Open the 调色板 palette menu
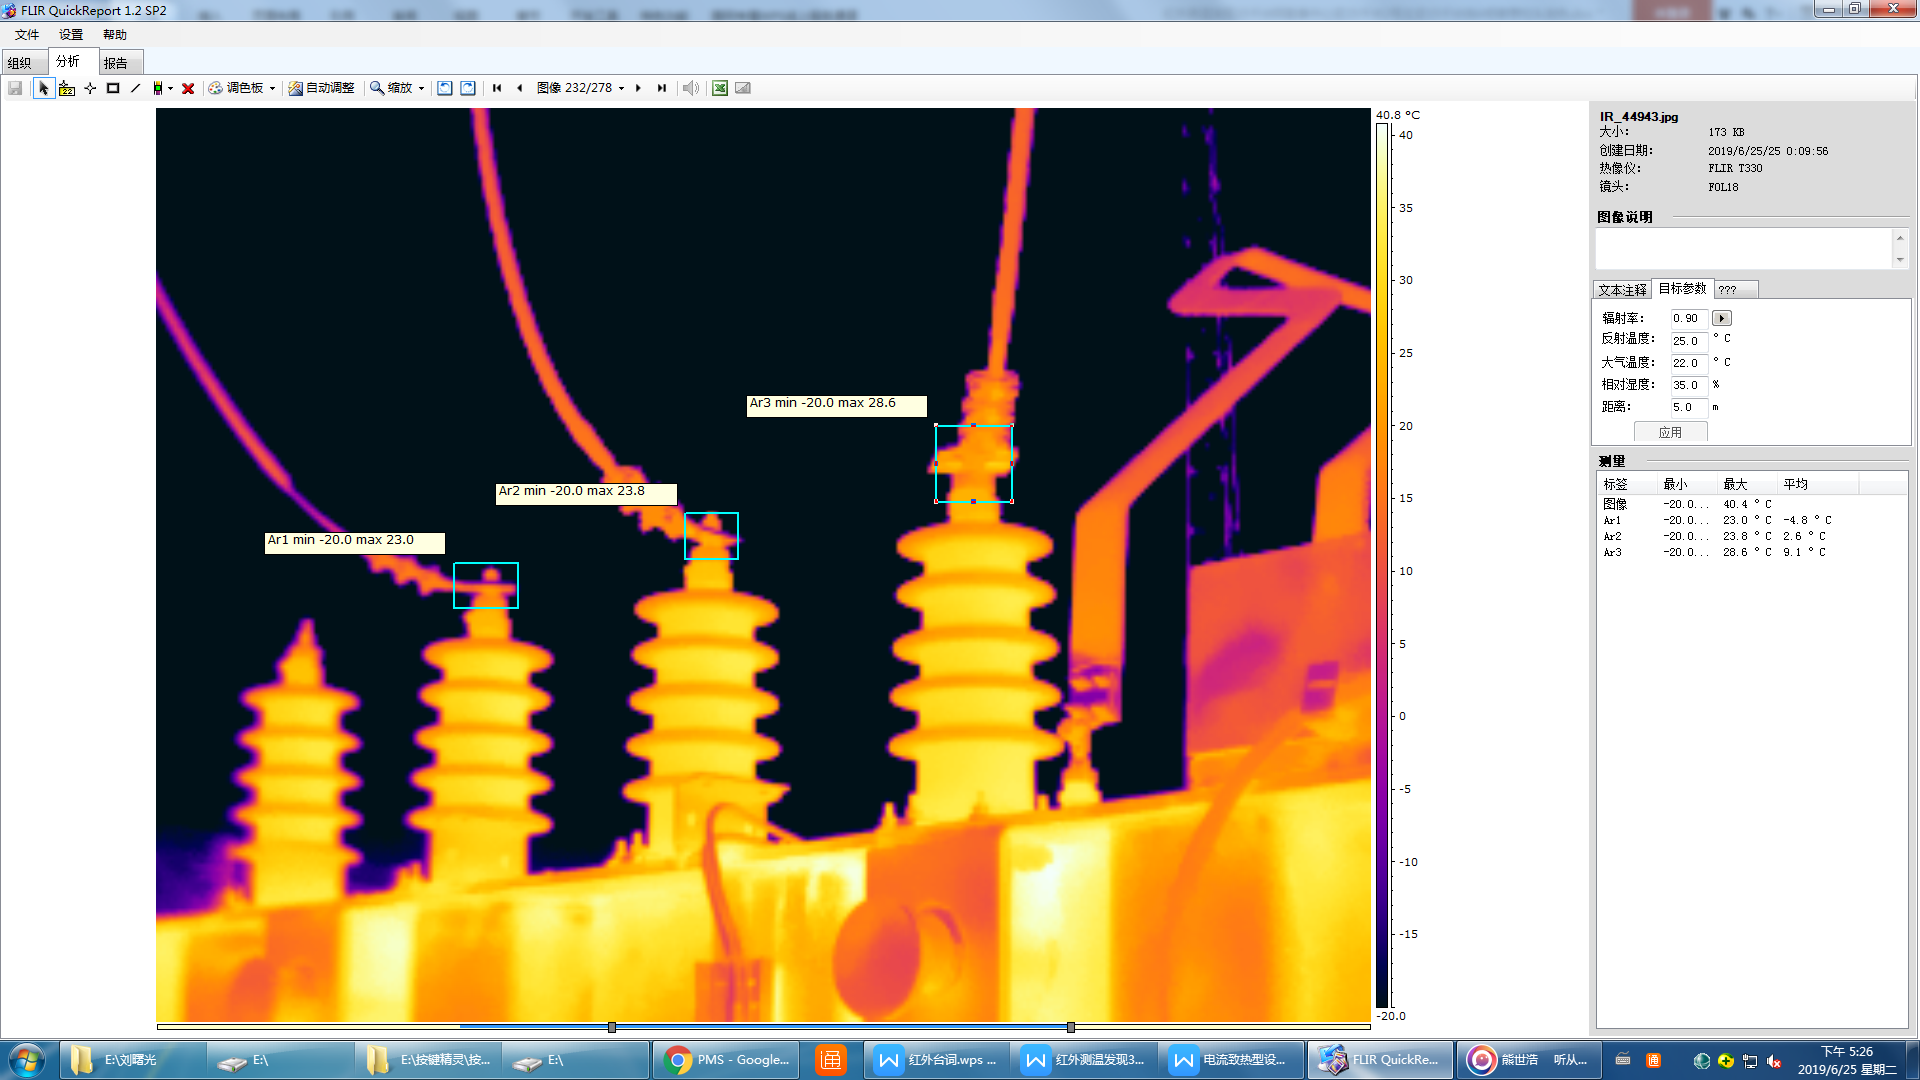Image resolution: width=1920 pixels, height=1080 pixels. click(x=241, y=88)
